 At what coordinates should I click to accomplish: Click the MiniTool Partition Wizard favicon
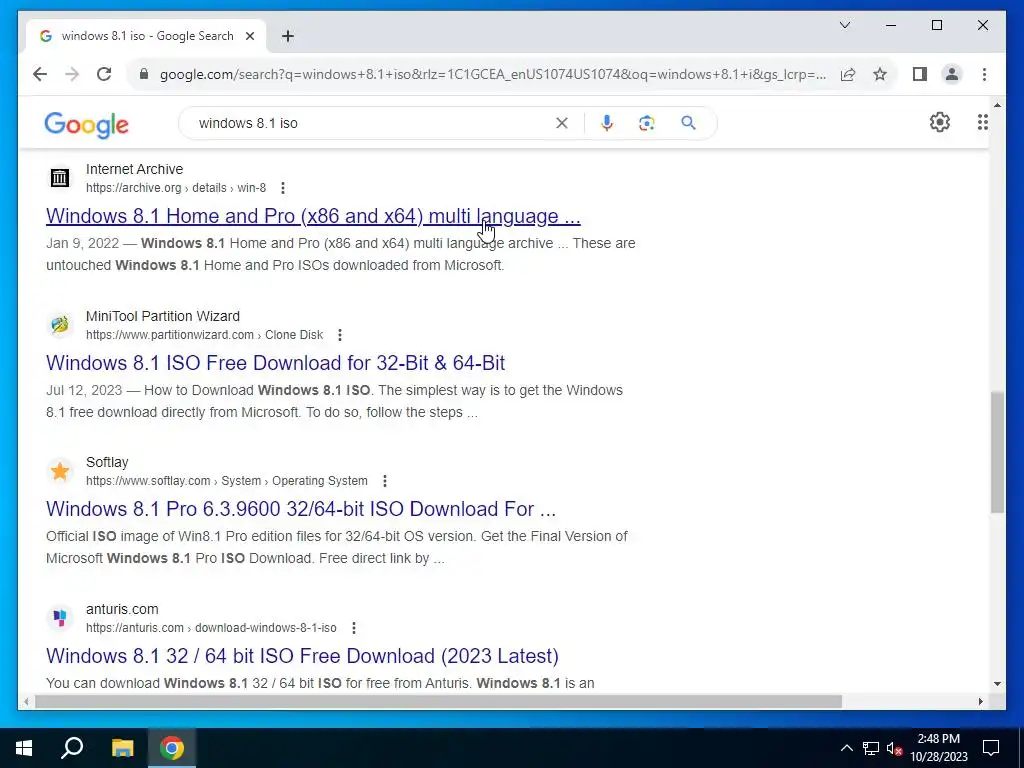pyautogui.click(x=60, y=325)
